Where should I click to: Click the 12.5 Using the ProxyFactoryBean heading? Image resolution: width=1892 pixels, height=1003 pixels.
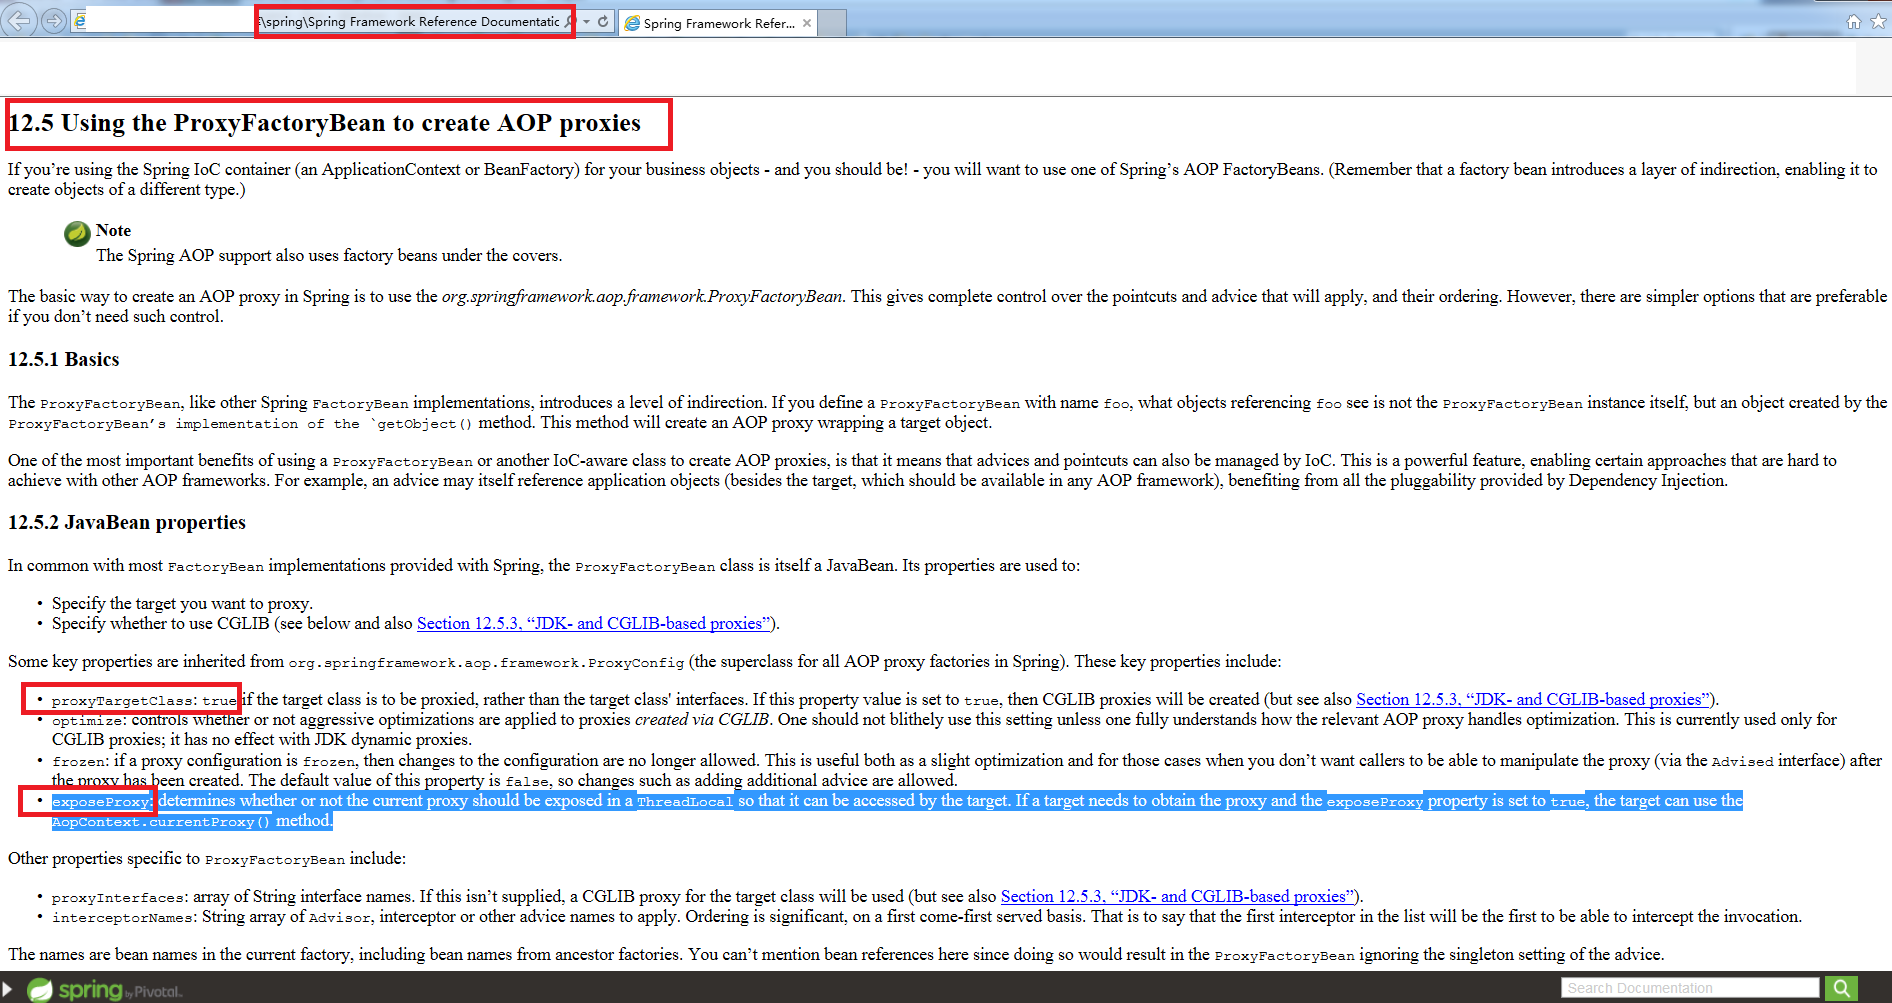pos(324,123)
